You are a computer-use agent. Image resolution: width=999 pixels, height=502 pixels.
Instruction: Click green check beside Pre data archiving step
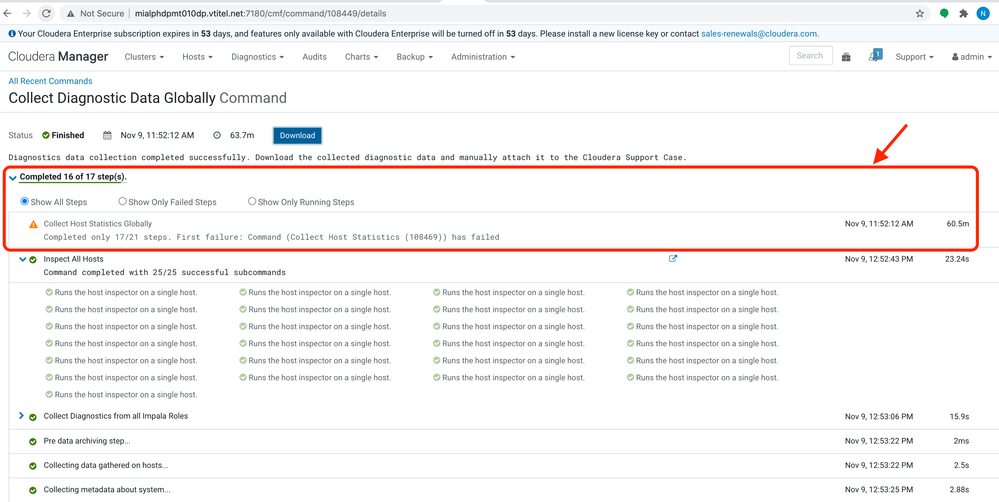coord(32,441)
